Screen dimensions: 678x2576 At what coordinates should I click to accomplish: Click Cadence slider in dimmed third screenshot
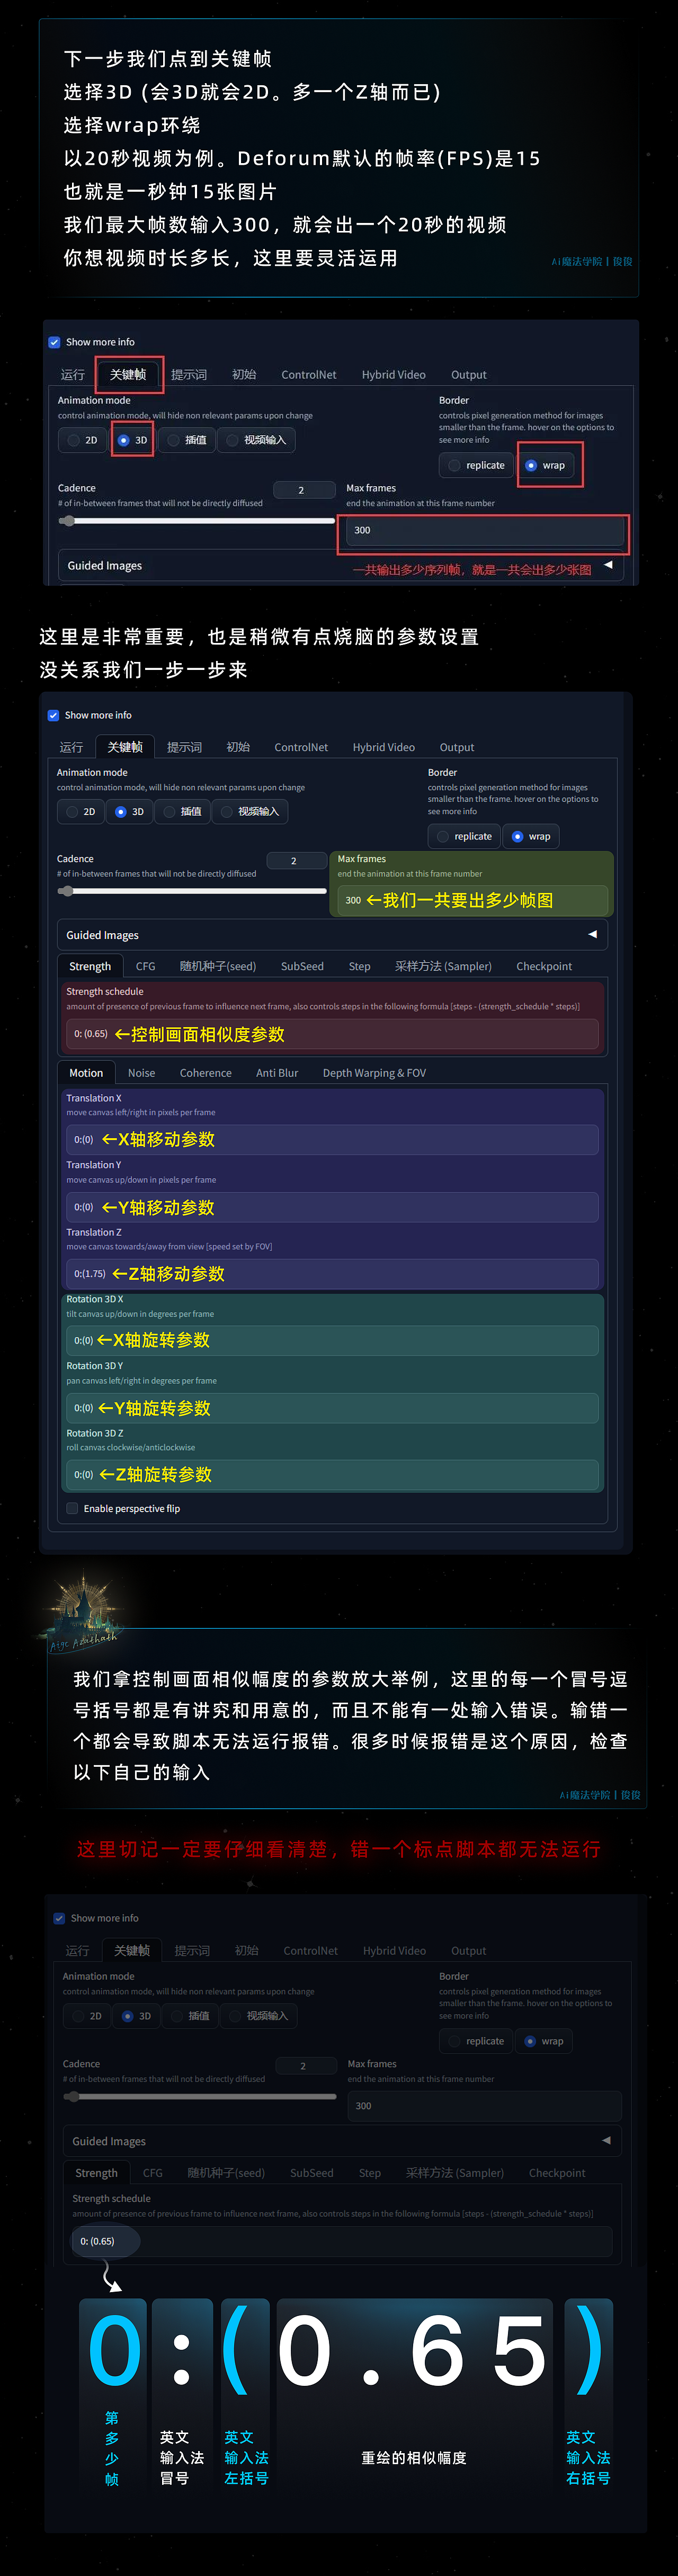[x=200, y=2096]
